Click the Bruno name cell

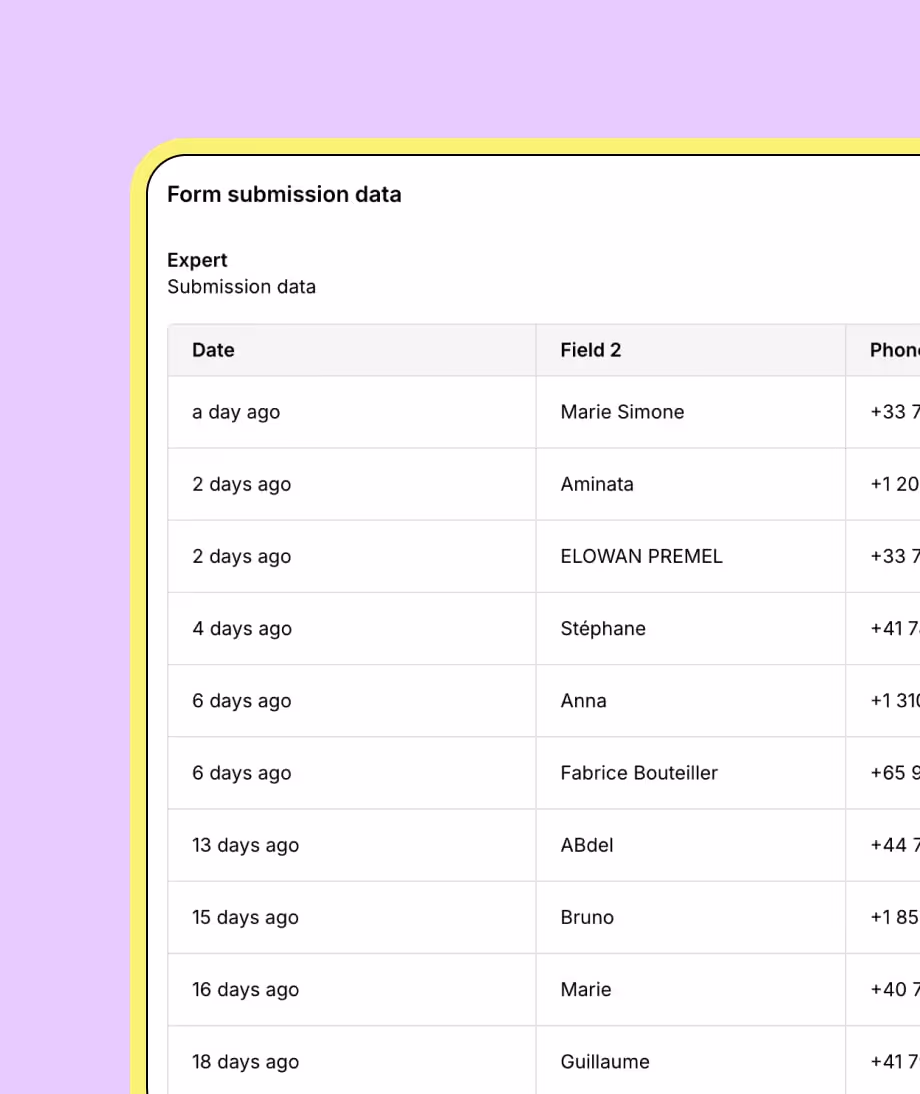point(691,917)
